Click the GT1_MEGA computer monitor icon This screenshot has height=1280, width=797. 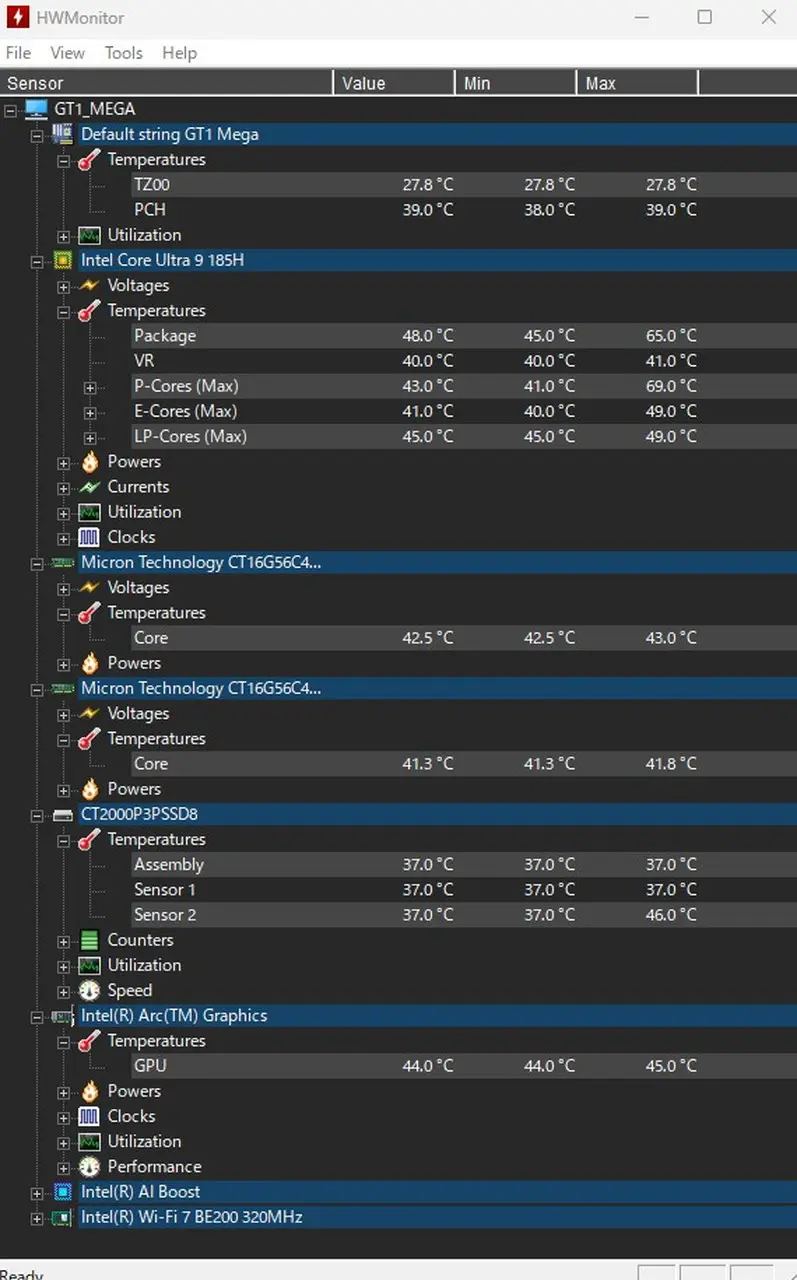pos(36,109)
